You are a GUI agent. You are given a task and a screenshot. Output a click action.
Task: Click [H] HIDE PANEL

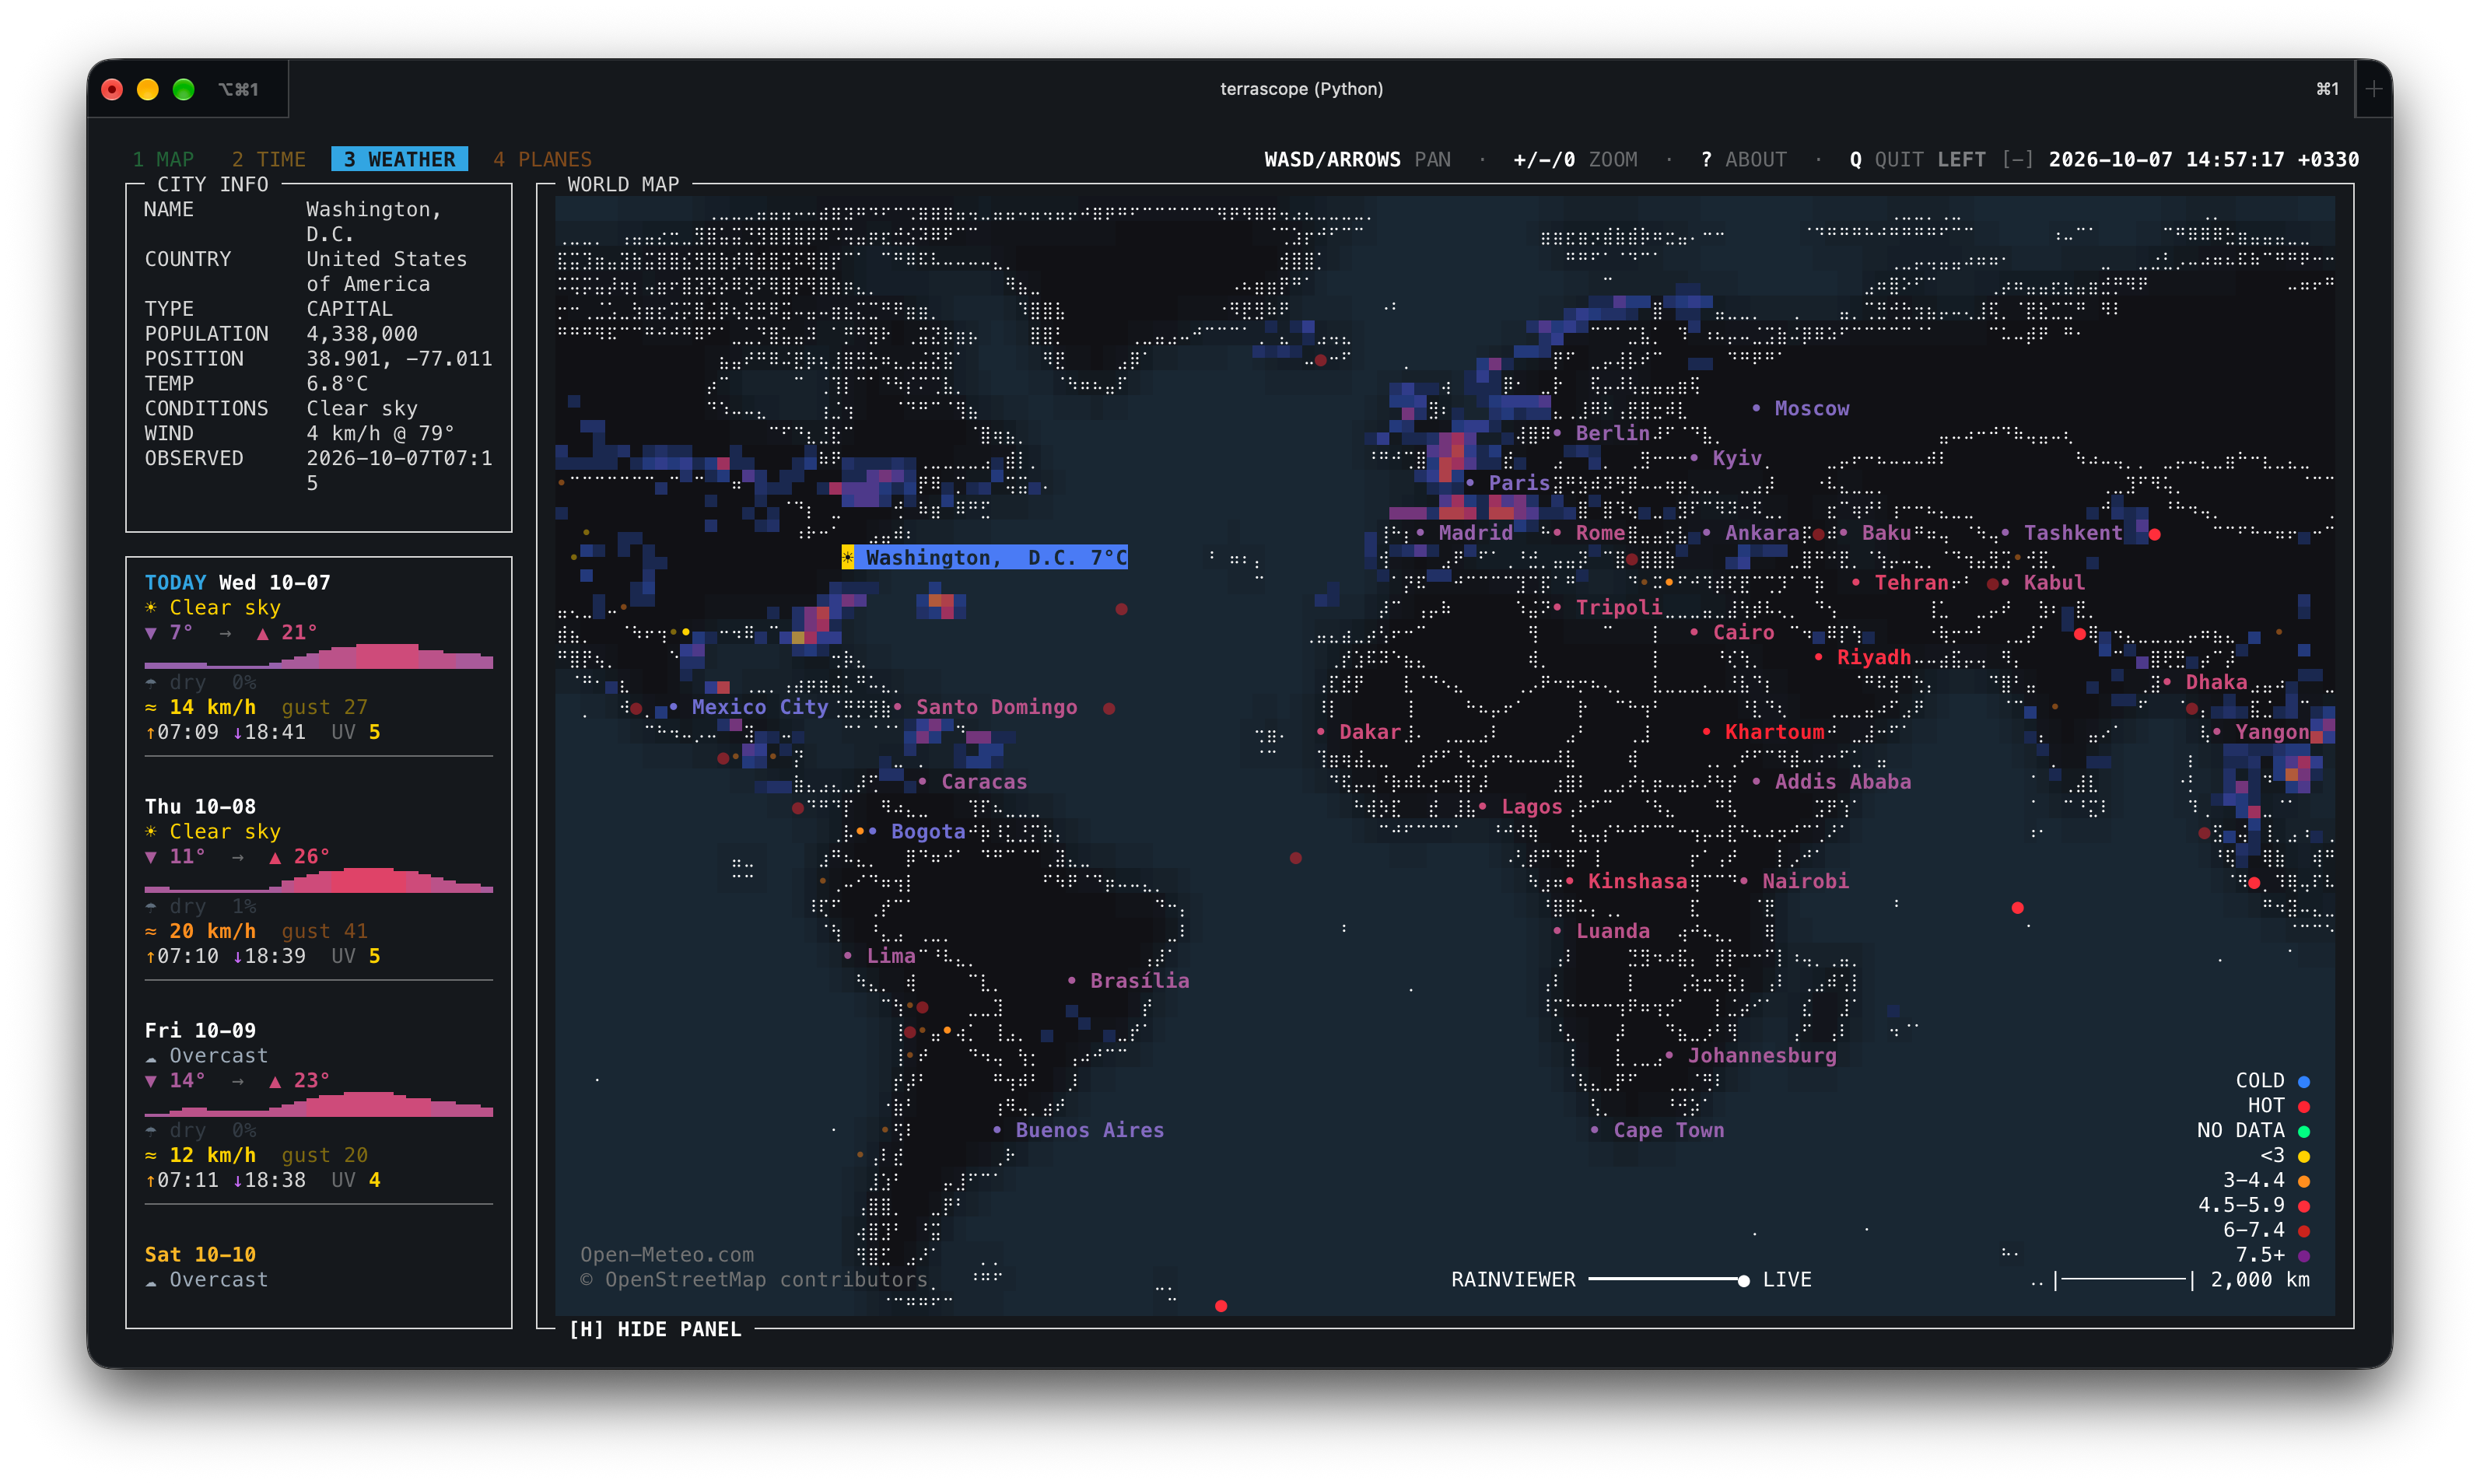655,1329
